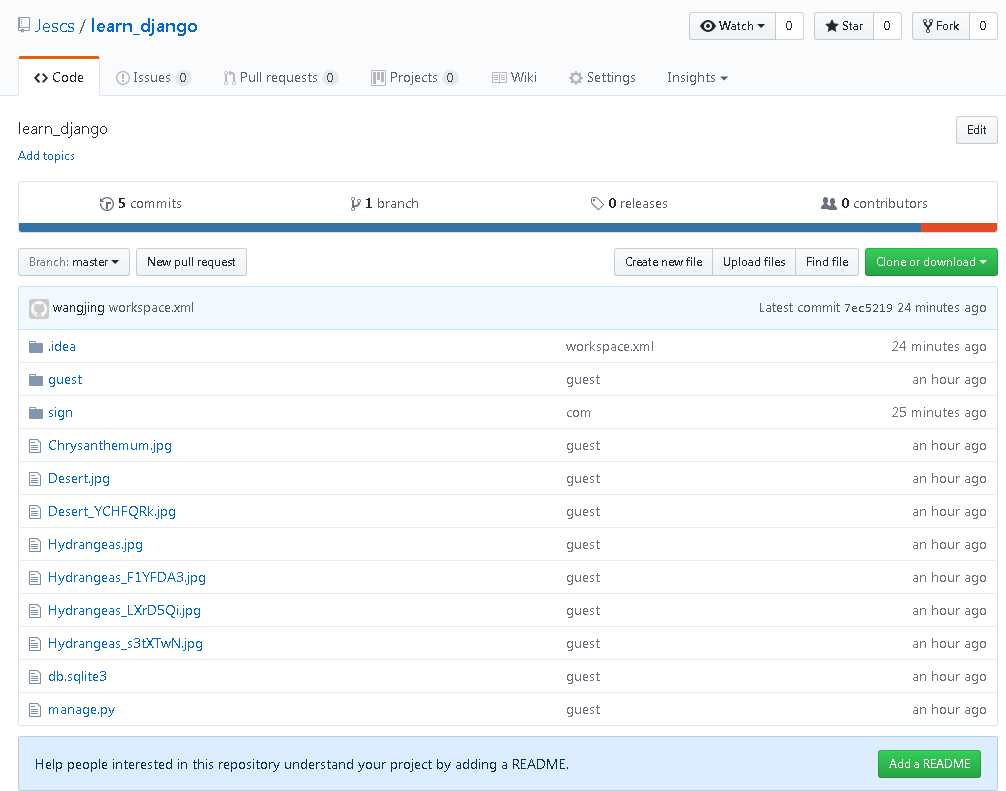Click the file icon next to Hydrangeas_LXrD5Qi.jpg
The image size is (1006, 791).
point(35,611)
